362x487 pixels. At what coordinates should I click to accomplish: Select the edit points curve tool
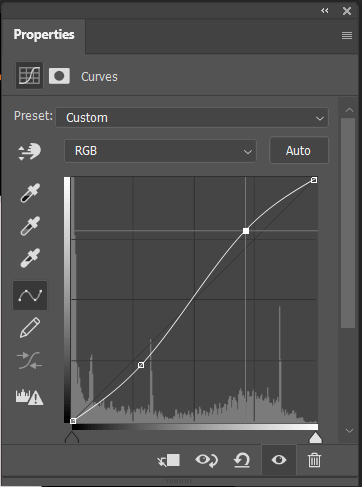click(30, 296)
